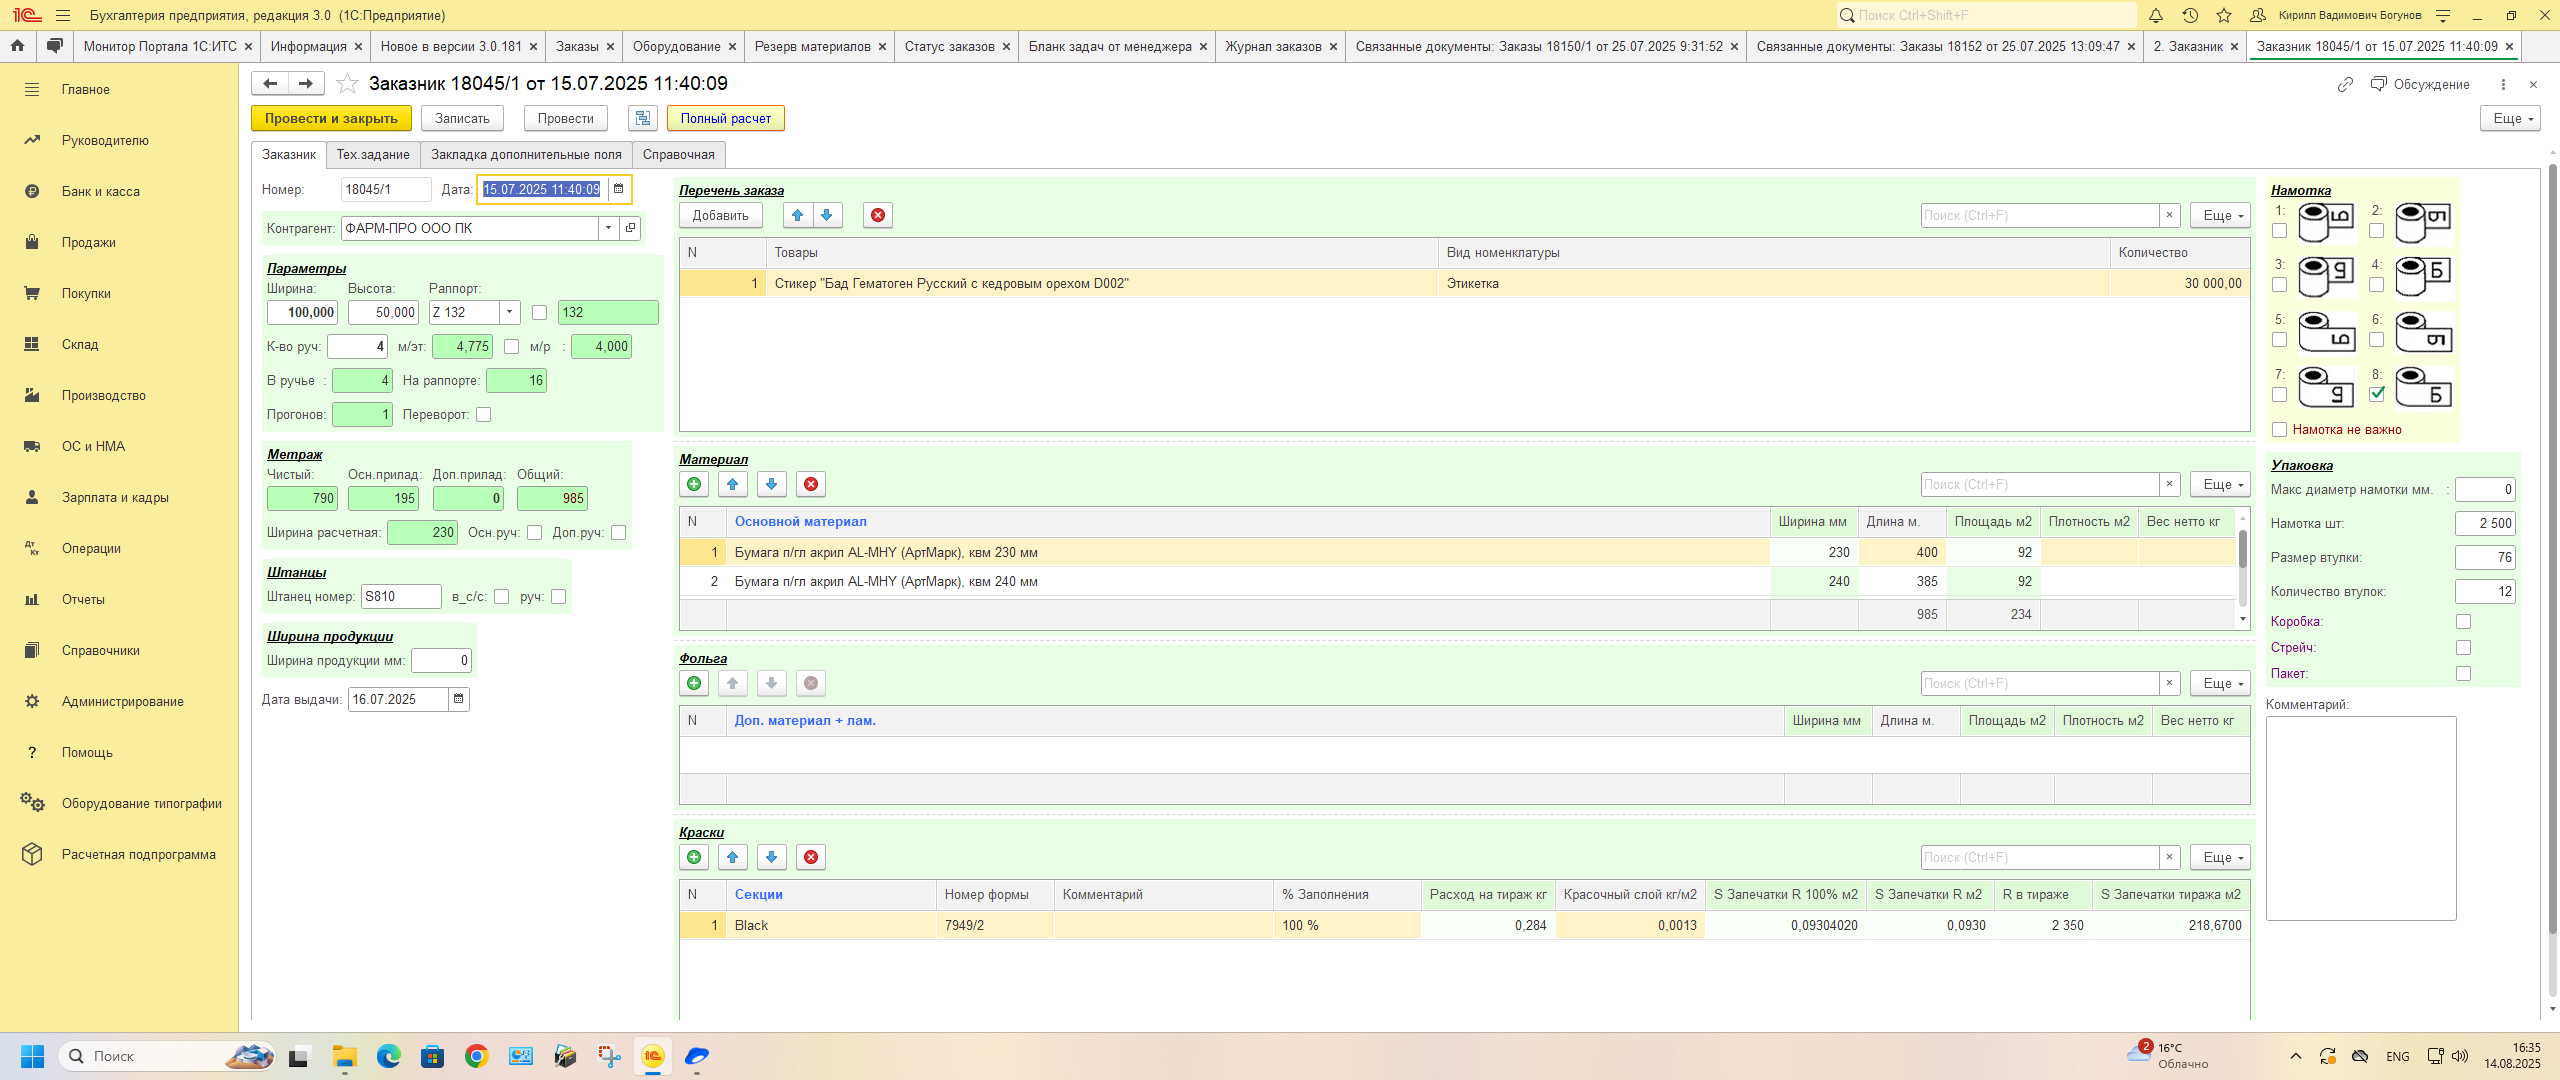The width and height of the screenshot is (2560, 1080).
Task: Open calendar picker for Дата выдачи
Action: click(x=458, y=699)
